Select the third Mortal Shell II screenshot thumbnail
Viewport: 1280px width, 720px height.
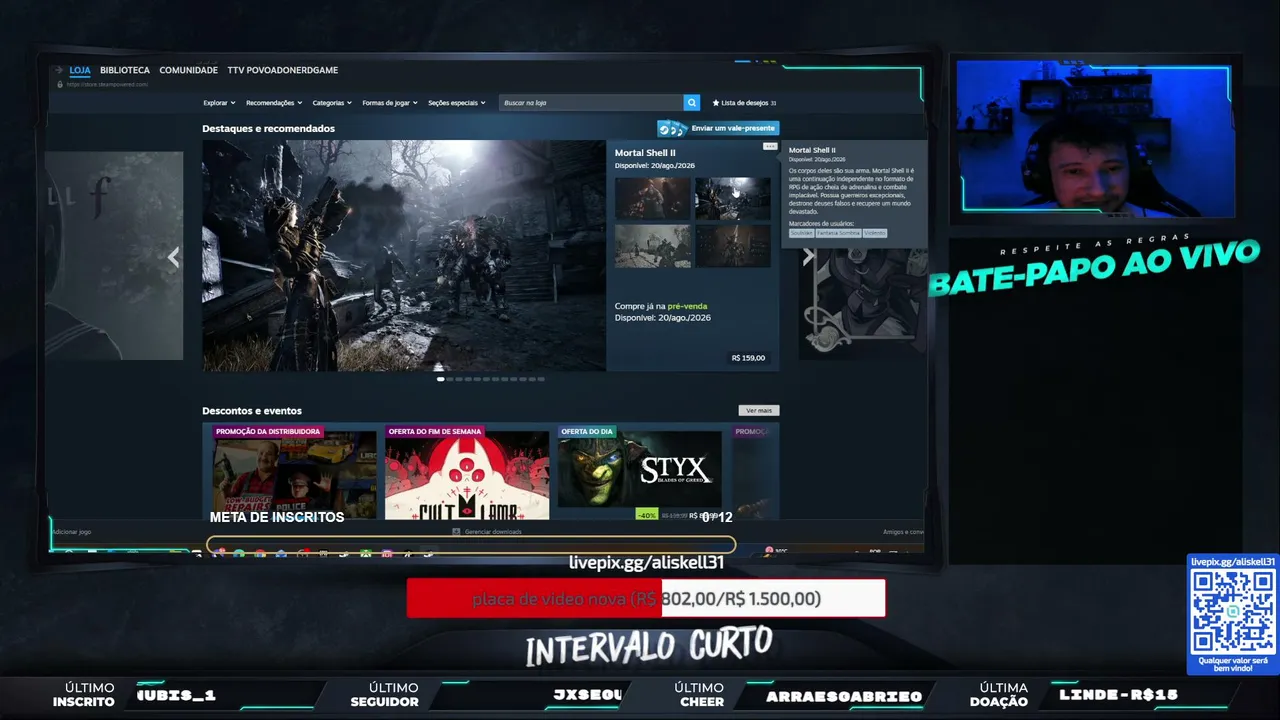click(652, 246)
